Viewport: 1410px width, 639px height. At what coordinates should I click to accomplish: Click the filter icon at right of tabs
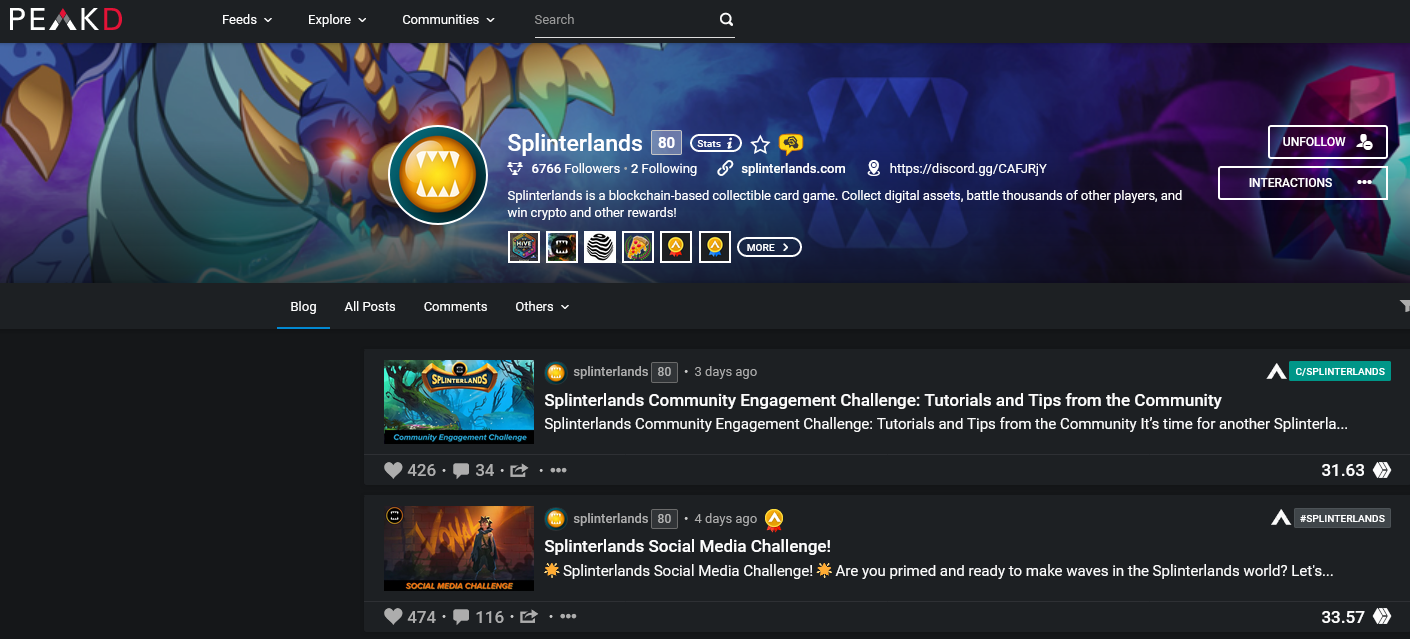click(x=1404, y=306)
